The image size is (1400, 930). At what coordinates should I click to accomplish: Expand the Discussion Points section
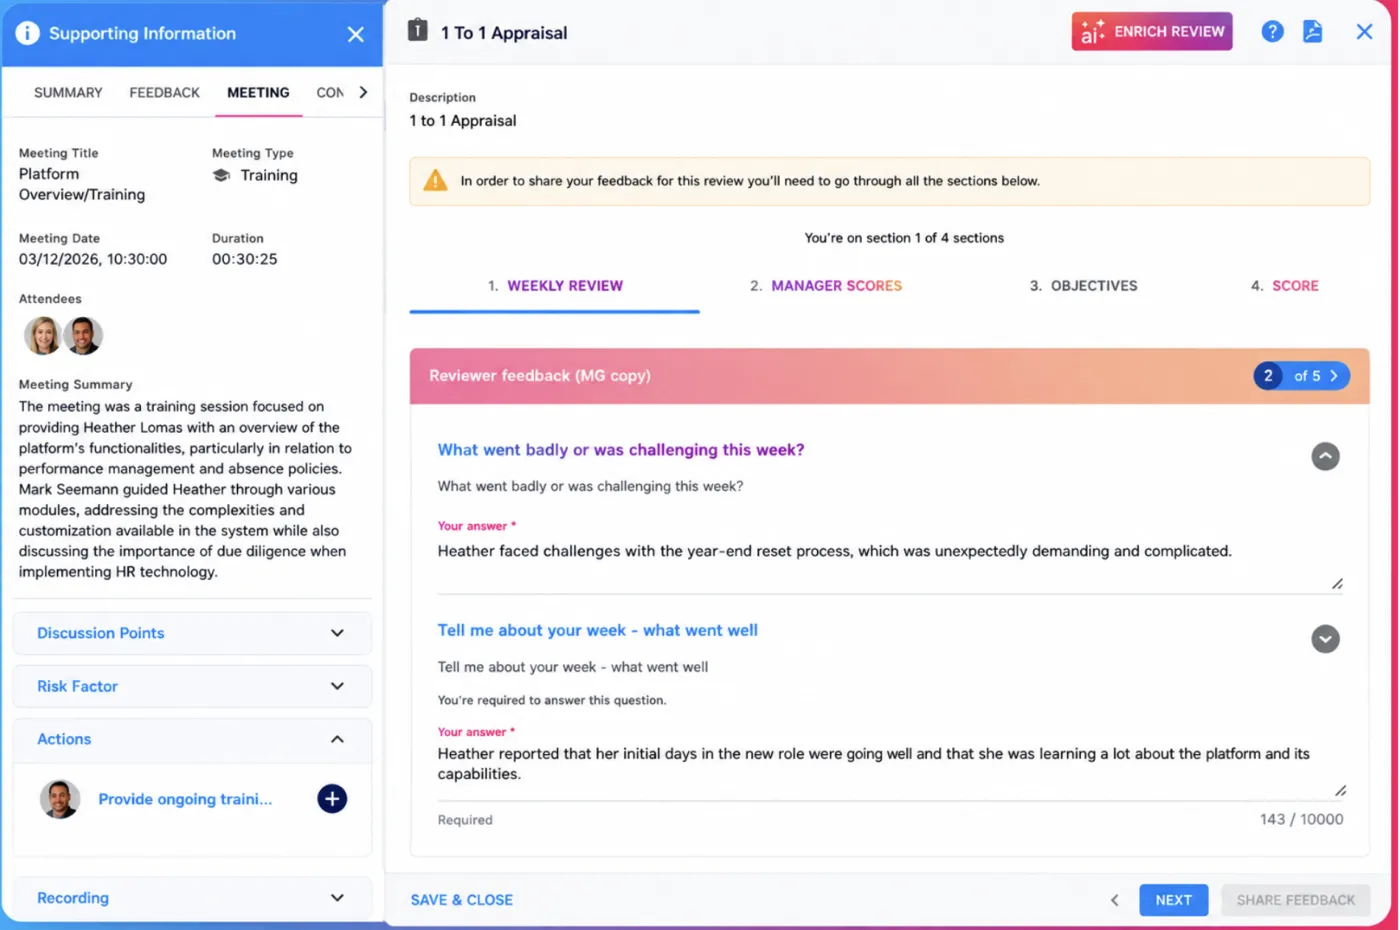(x=192, y=633)
